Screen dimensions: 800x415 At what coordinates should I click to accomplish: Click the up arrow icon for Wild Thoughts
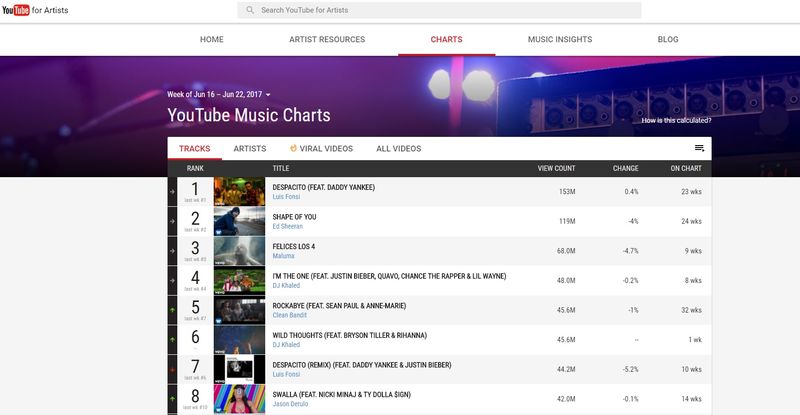pos(172,339)
